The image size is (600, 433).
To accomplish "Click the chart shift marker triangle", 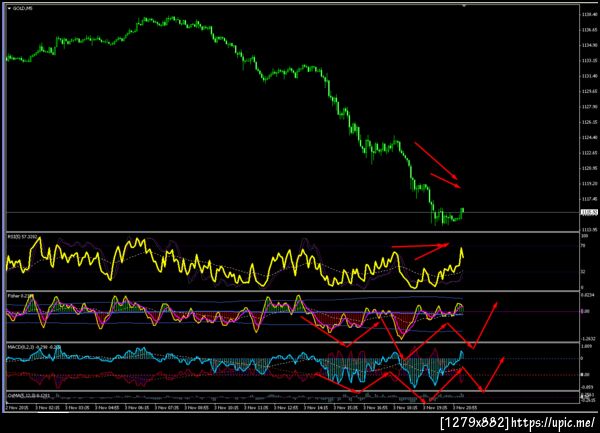I will coord(464,6).
